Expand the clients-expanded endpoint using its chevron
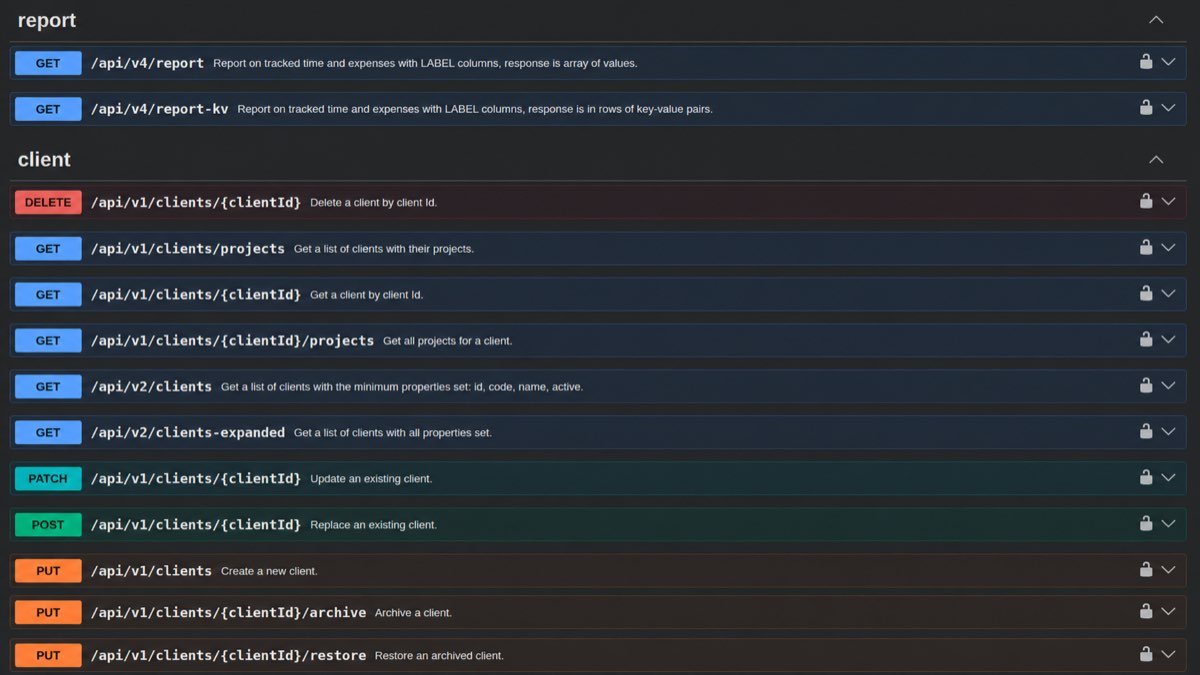This screenshot has width=1200, height=675. tap(1168, 432)
